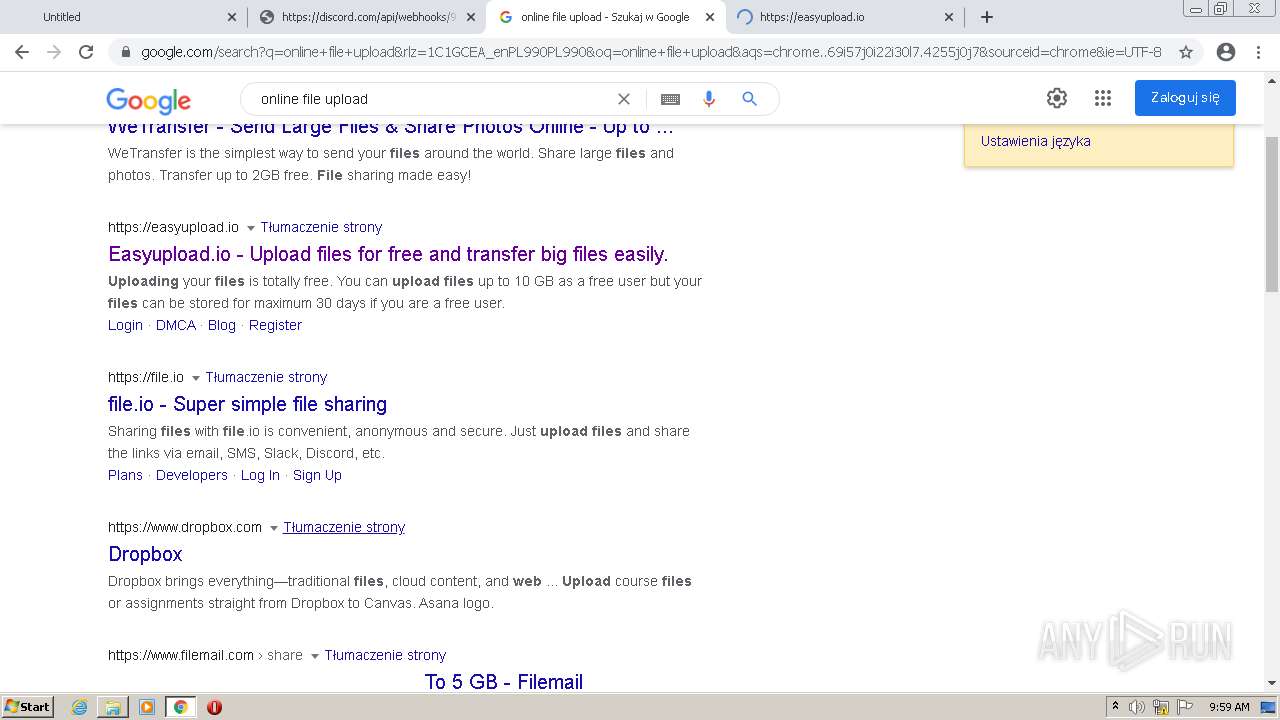Open the network status tray icon
Image resolution: width=1280 pixels, height=720 pixels.
click(x=1161, y=707)
